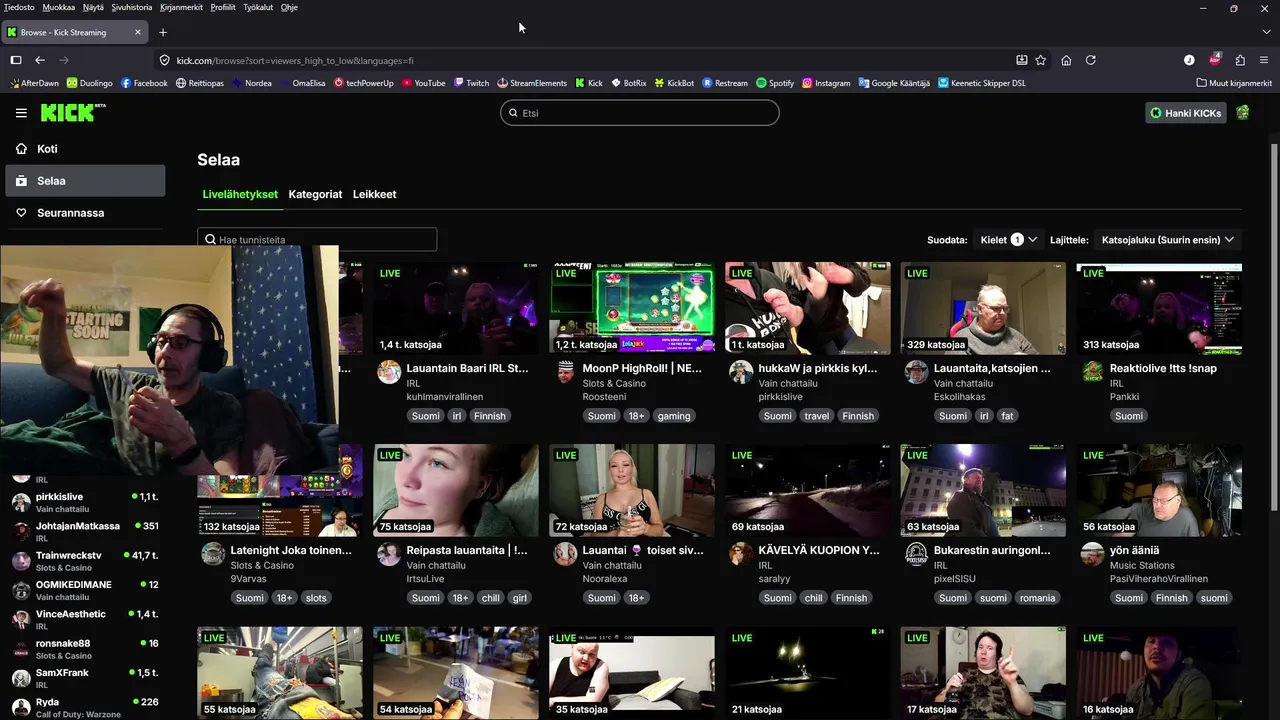Open a new browser tab
The width and height of the screenshot is (1280, 720).
point(163,32)
